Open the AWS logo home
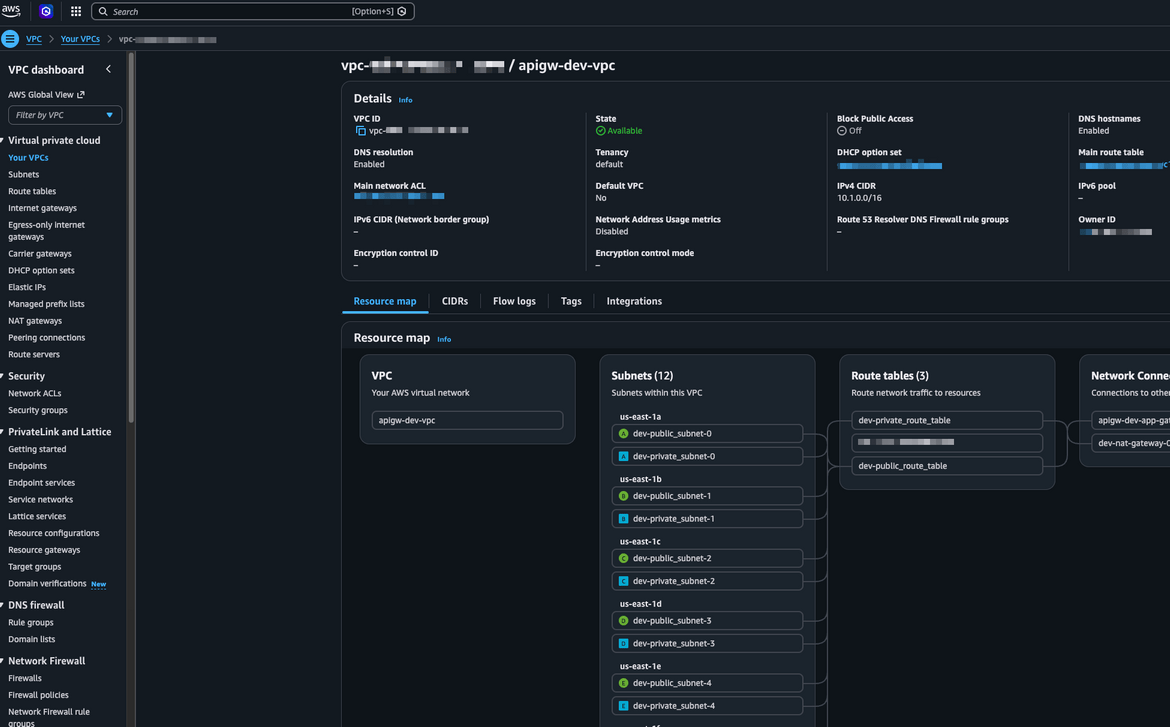Viewport: 1170px width, 727px height. click(11, 10)
